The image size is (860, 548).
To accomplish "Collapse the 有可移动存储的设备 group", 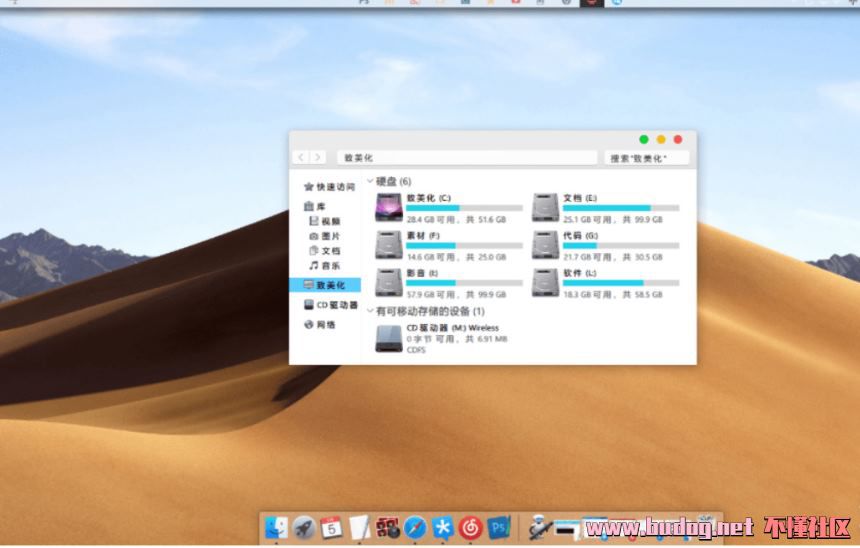I will [x=370, y=312].
